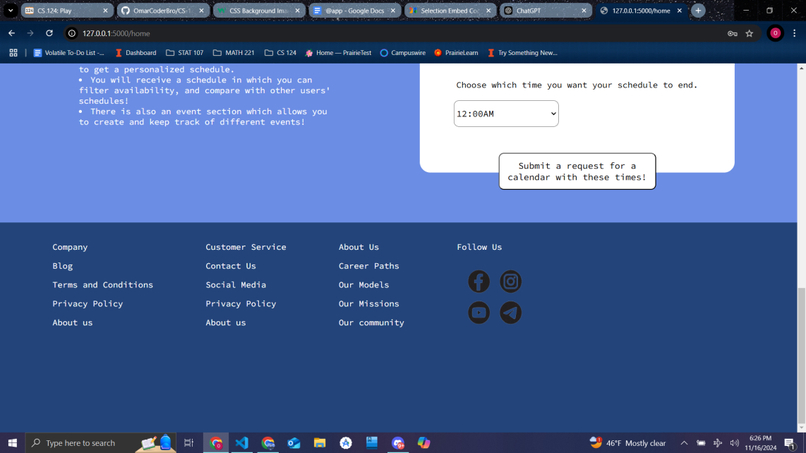Open the weather widget showing 46°F
This screenshot has width=806, height=453.
click(x=627, y=443)
